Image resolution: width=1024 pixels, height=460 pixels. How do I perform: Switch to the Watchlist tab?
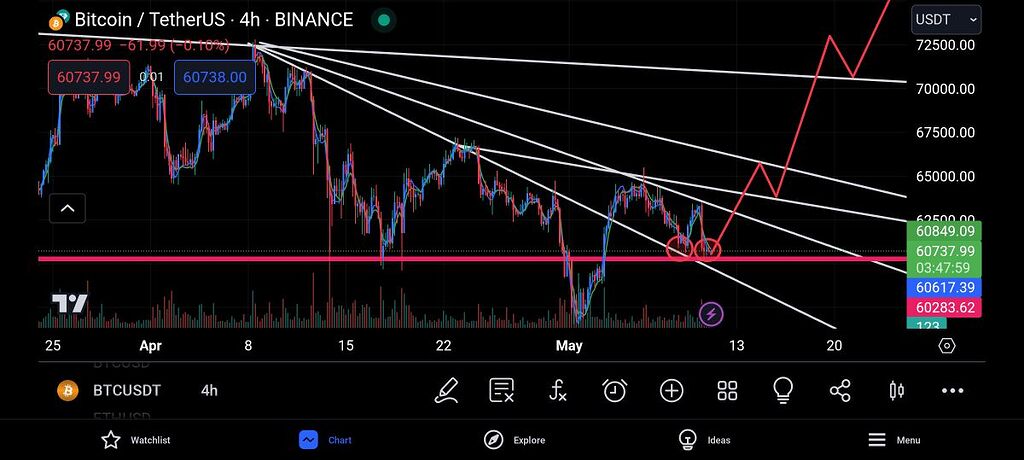[x=136, y=440]
